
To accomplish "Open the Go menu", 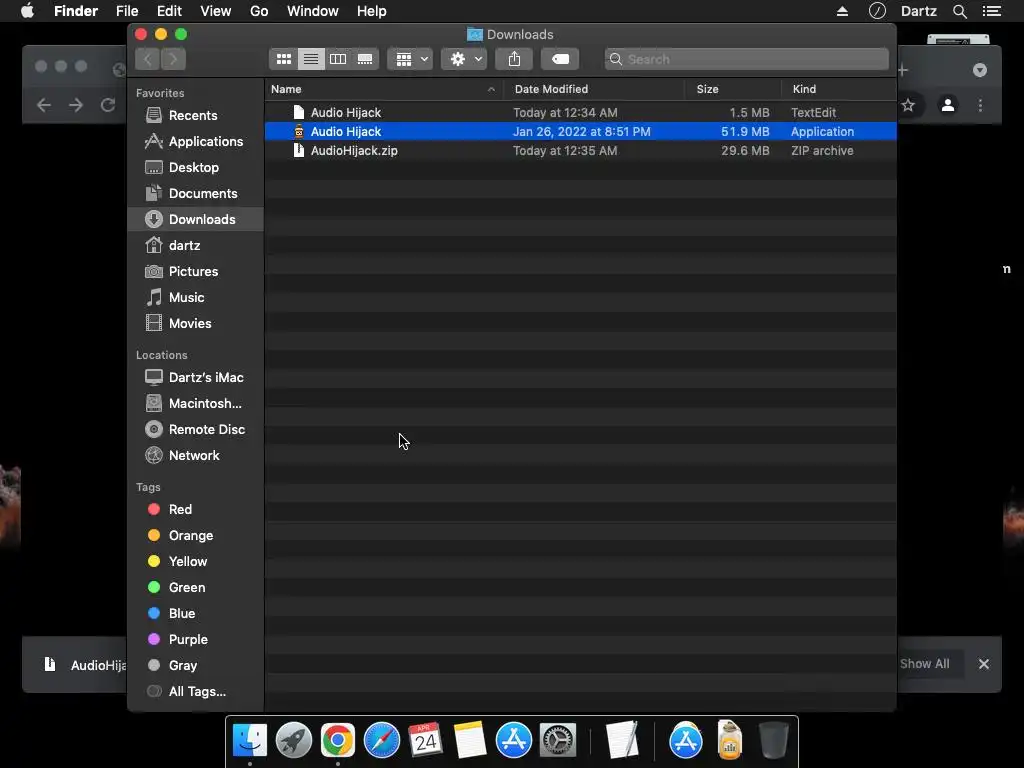I will [x=259, y=11].
